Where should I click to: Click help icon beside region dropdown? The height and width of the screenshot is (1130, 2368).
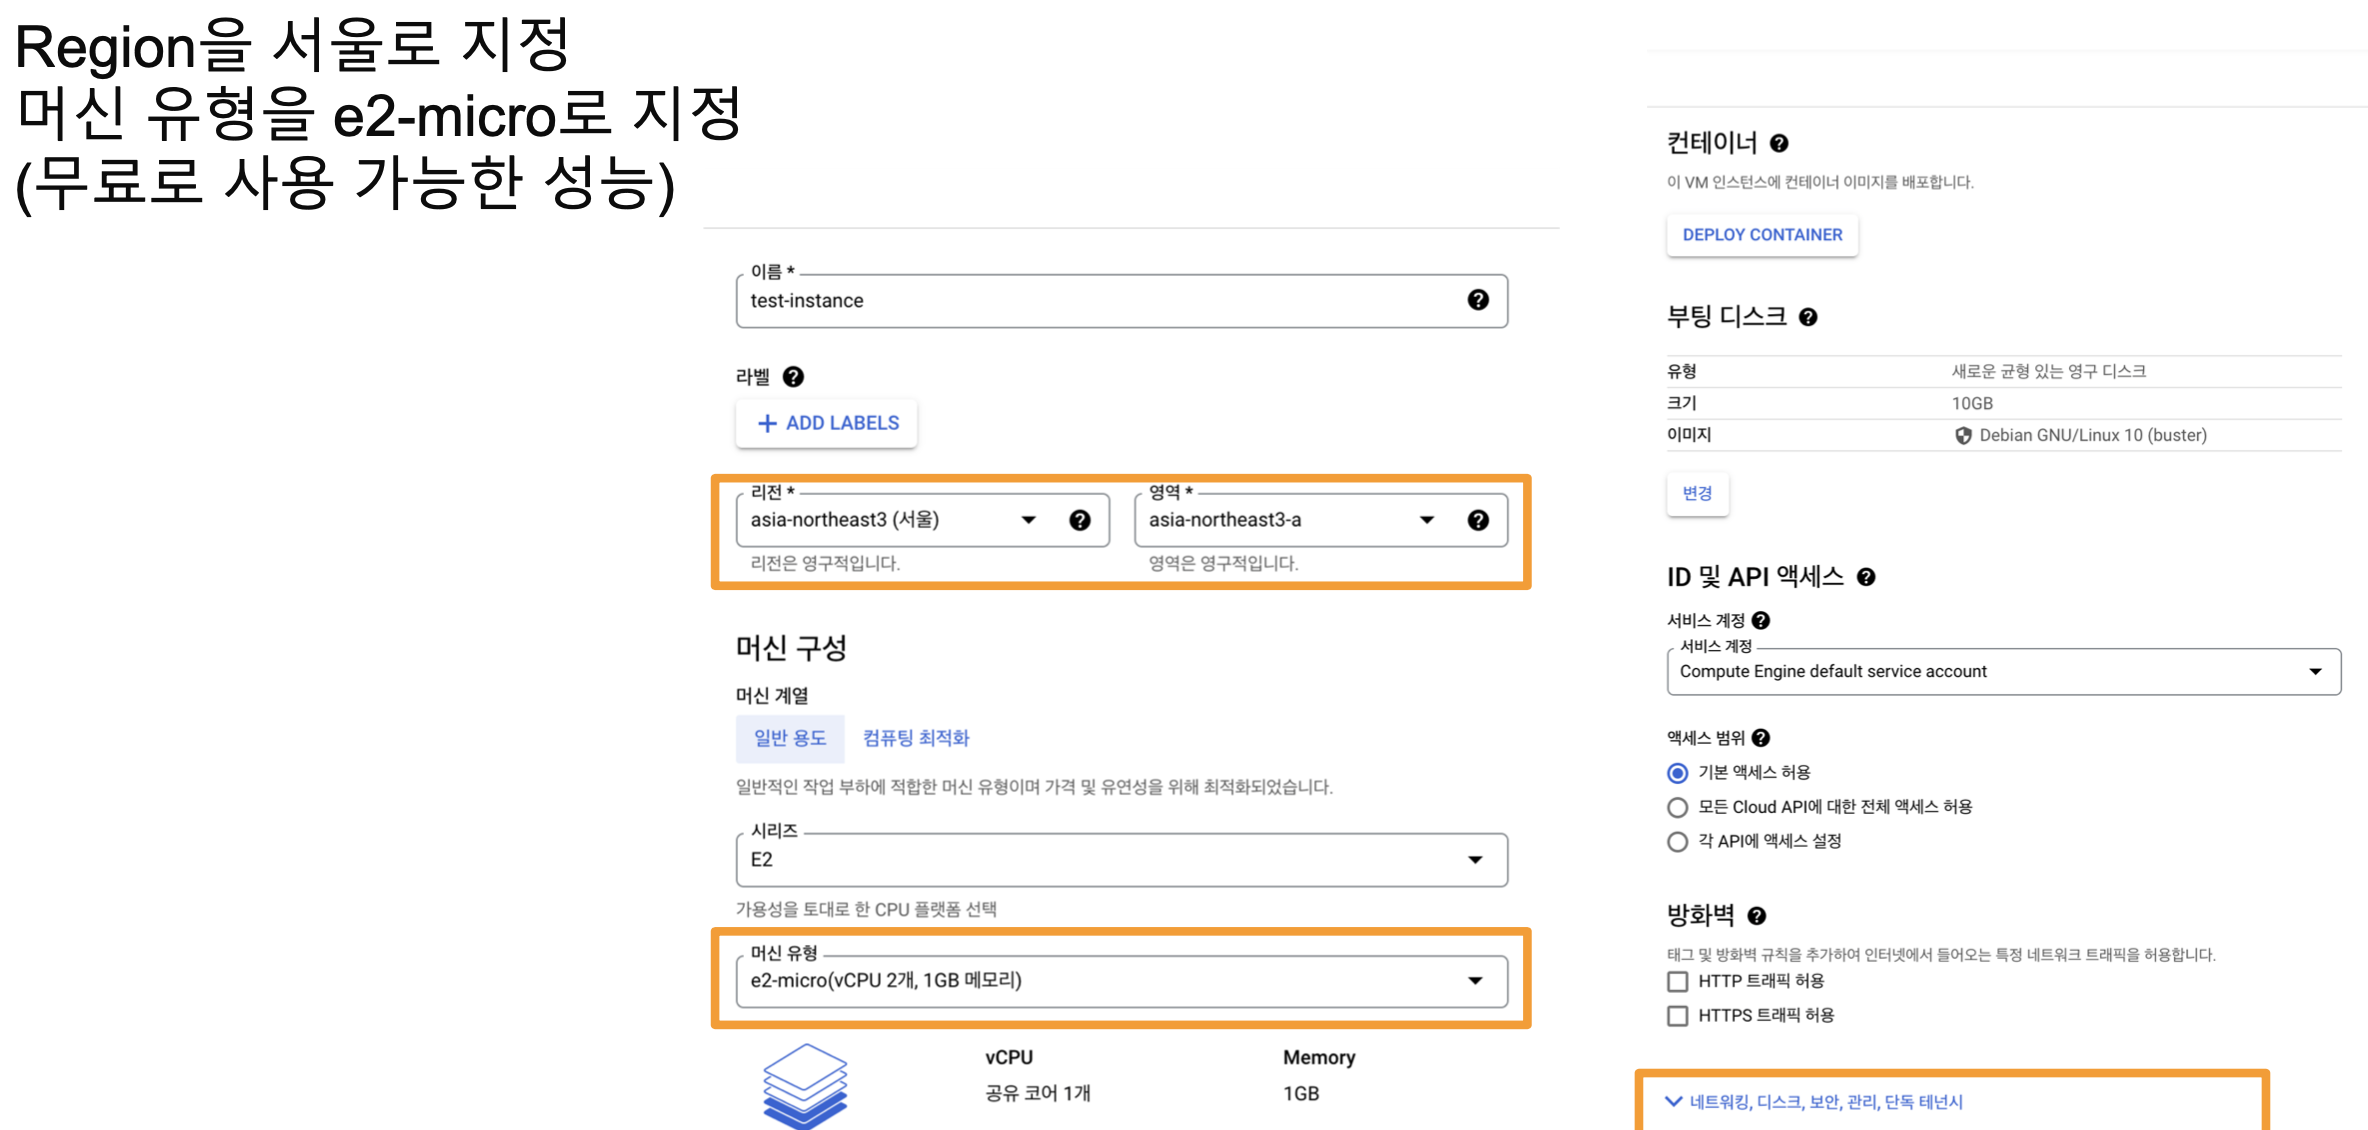click(1079, 520)
